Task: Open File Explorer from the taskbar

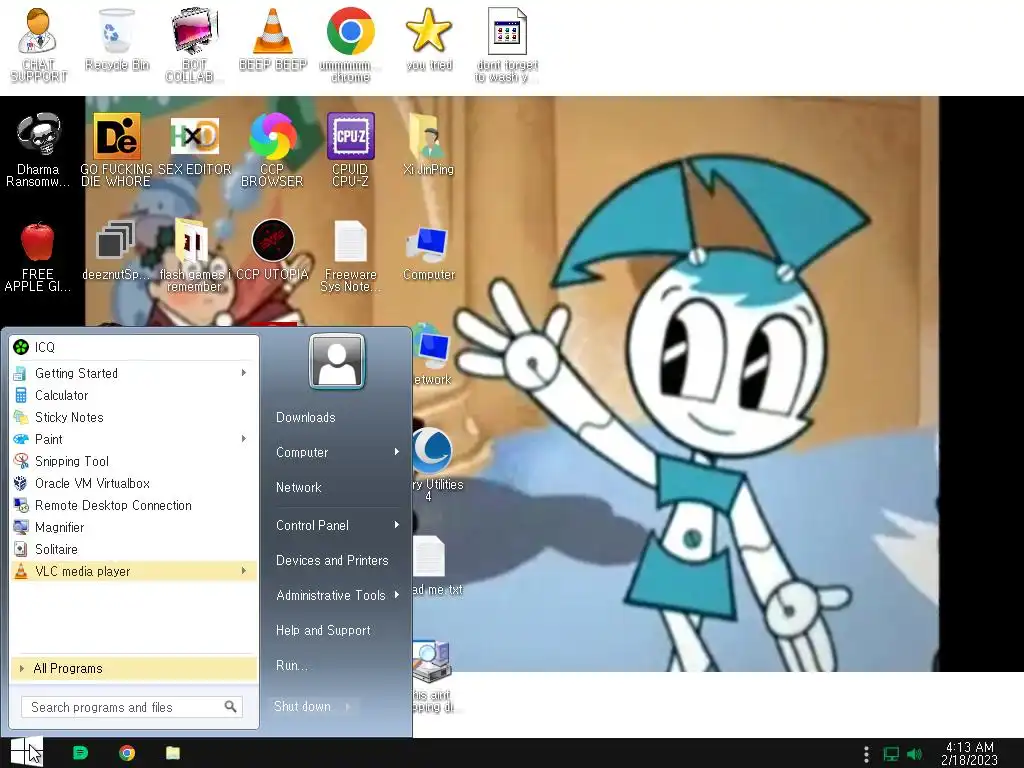Action: (x=173, y=753)
